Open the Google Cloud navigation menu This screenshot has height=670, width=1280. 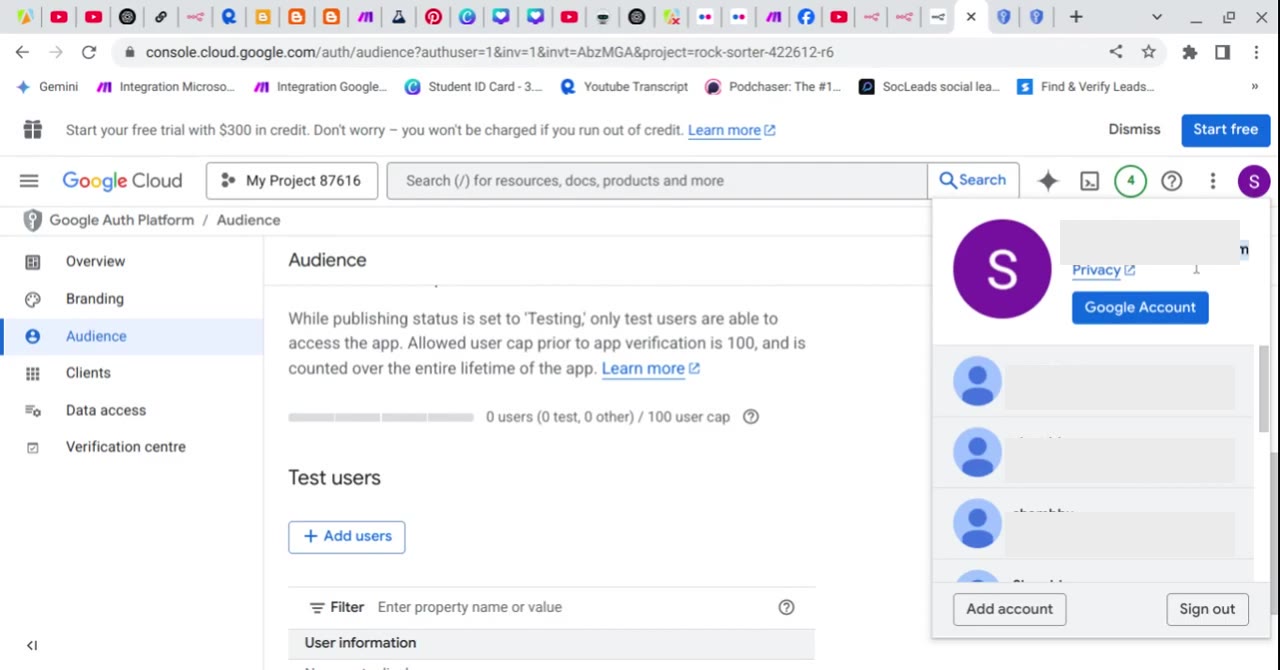[x=29, y=181]
